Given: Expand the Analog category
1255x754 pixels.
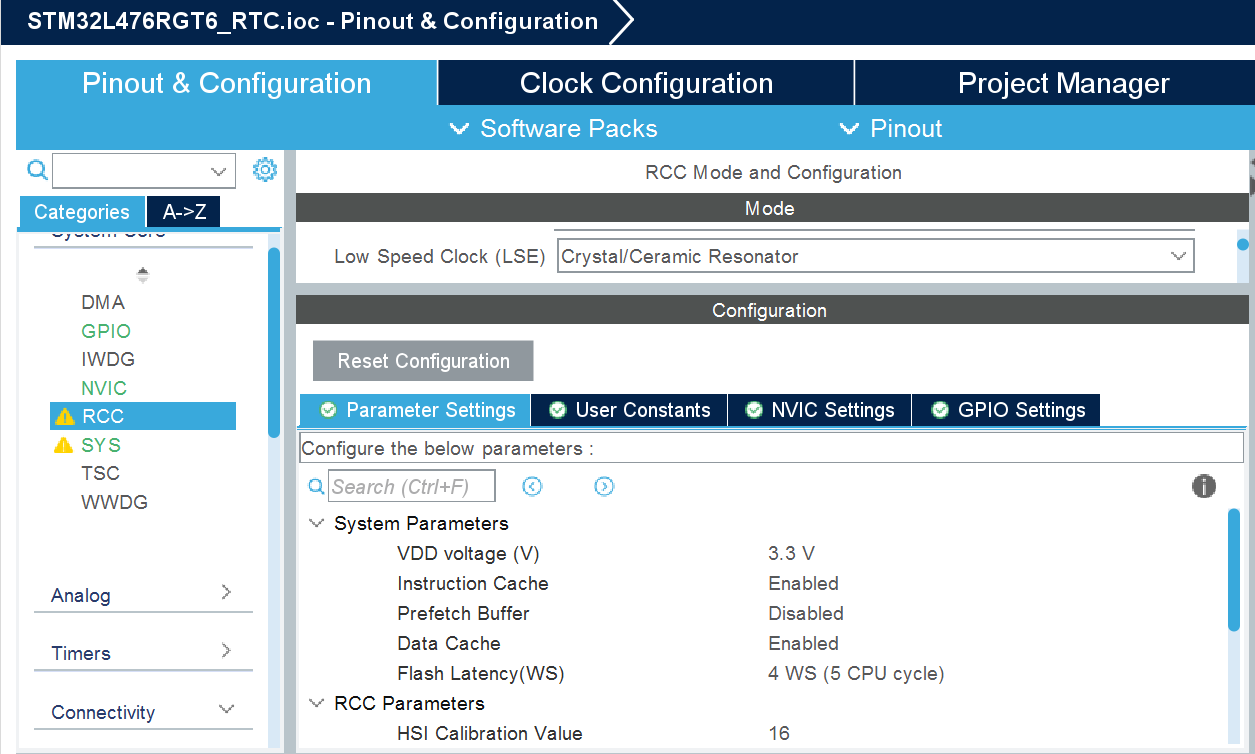Looking at the screenshot, I should click(226, 593).
